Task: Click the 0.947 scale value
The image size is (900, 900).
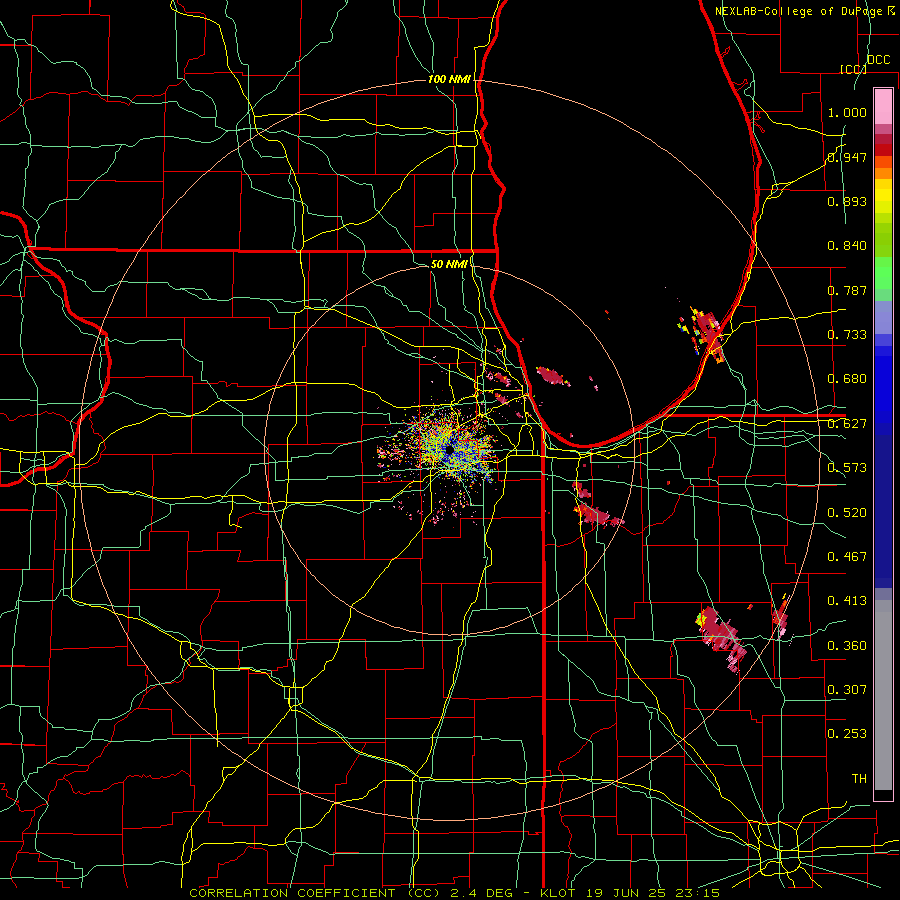Action: click(x=847, y=157)
